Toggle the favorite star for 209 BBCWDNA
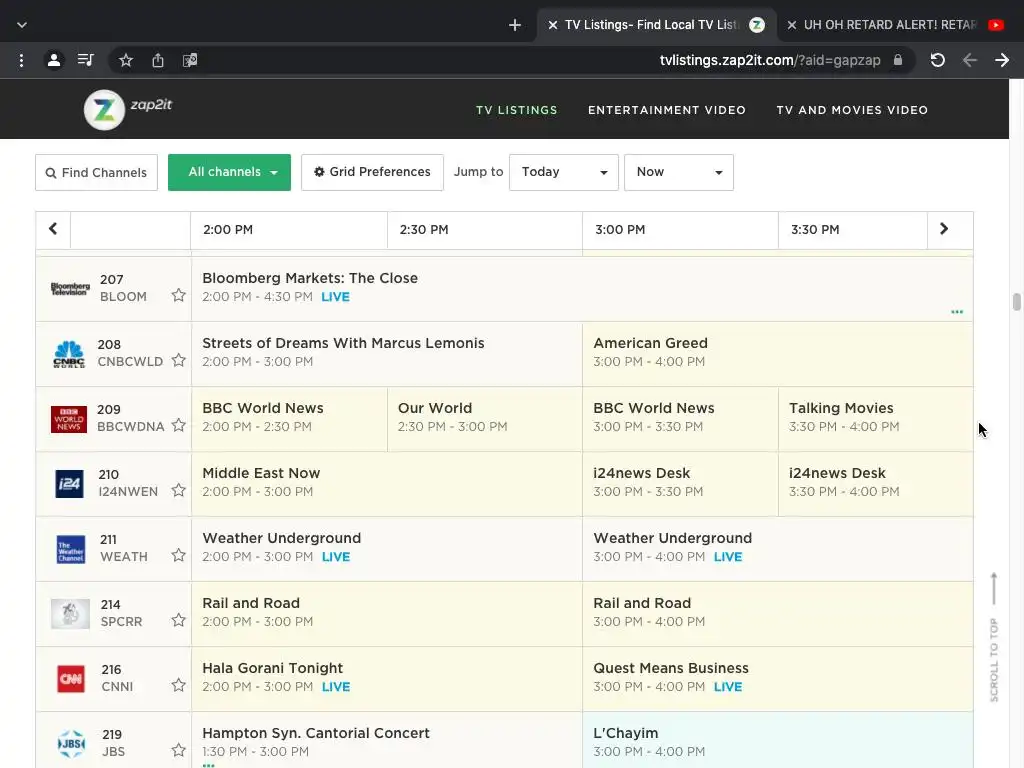This screenshot has width=1024, height=768. pos(178,426)
